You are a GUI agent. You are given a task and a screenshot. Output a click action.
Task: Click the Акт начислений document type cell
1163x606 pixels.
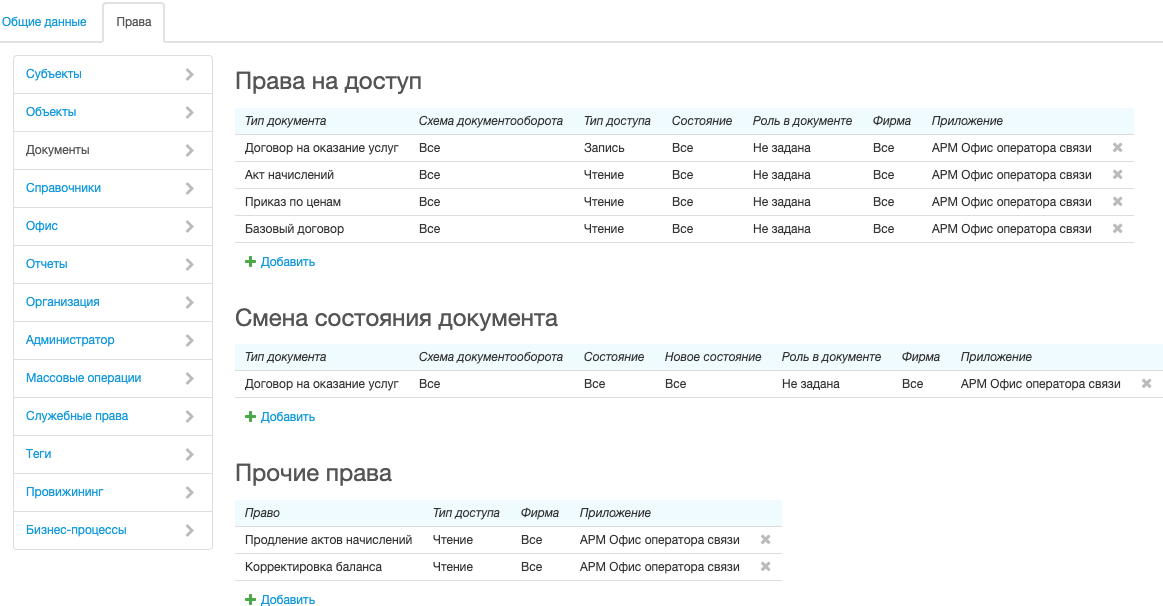tap(289, 175)
